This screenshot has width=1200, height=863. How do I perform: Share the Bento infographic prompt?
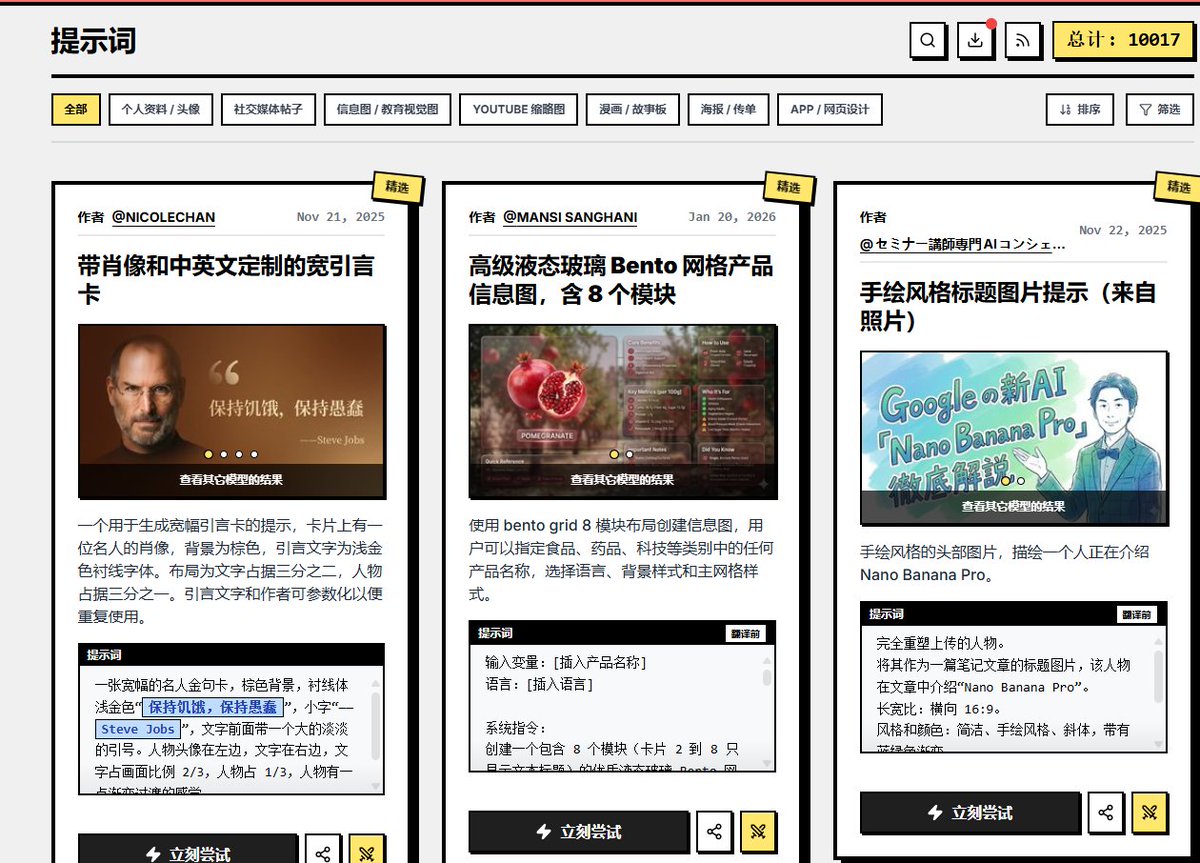coord(714,831)
